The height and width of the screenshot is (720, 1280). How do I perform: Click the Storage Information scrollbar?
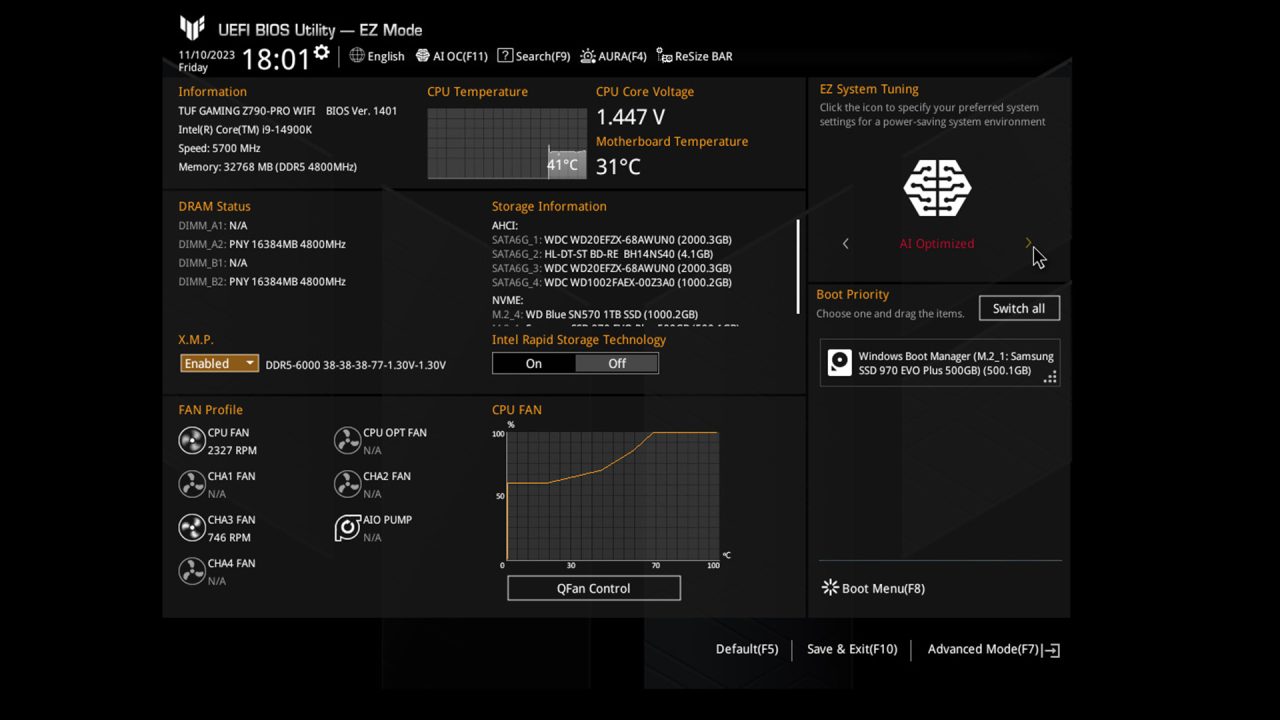coord(798,267)
